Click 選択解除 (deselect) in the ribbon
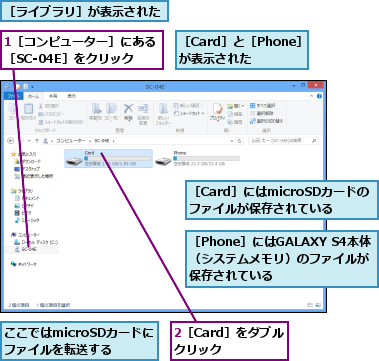Image resolution: width=379 pixels, height=361 pixels. [x=262, y=113]
